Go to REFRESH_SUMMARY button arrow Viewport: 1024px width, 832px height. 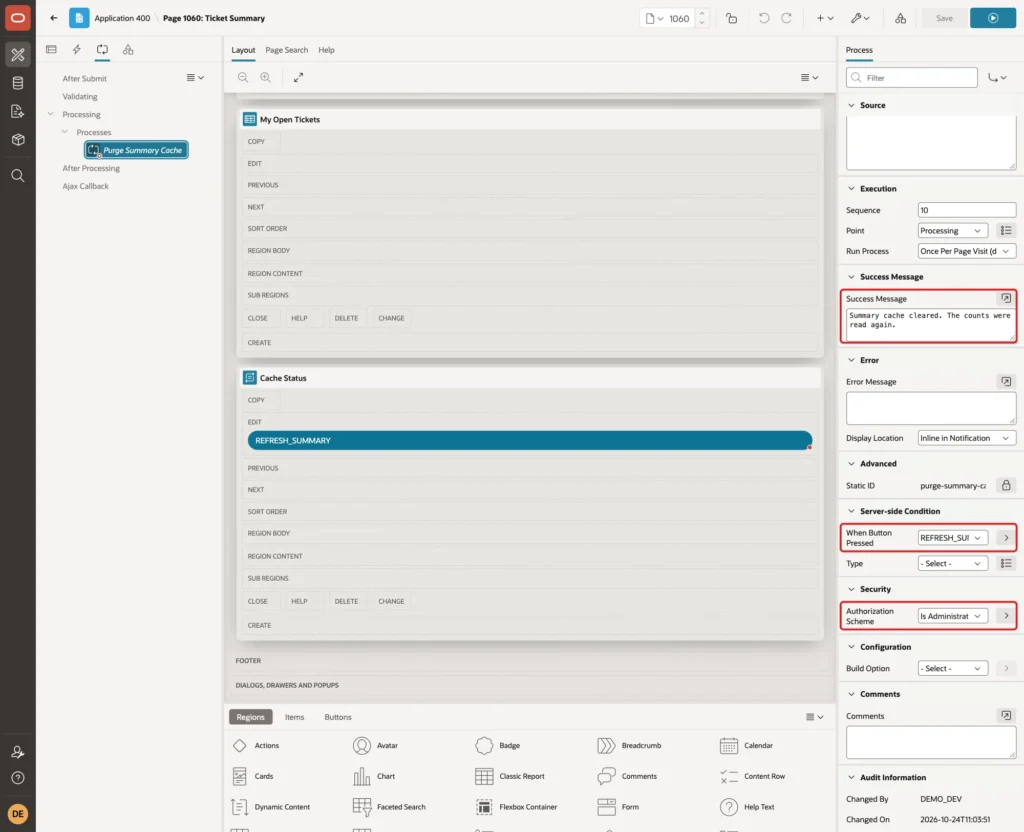(1006, 537)
